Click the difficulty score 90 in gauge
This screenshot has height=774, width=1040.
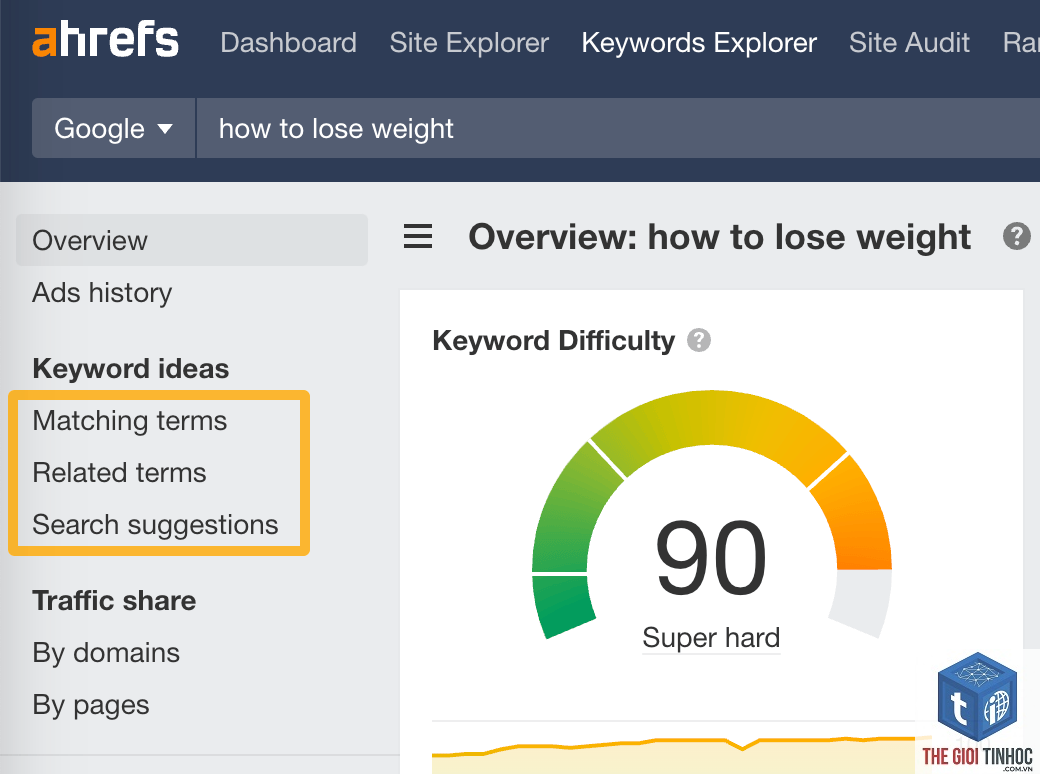pyautogui.click(x=711, y=557)
